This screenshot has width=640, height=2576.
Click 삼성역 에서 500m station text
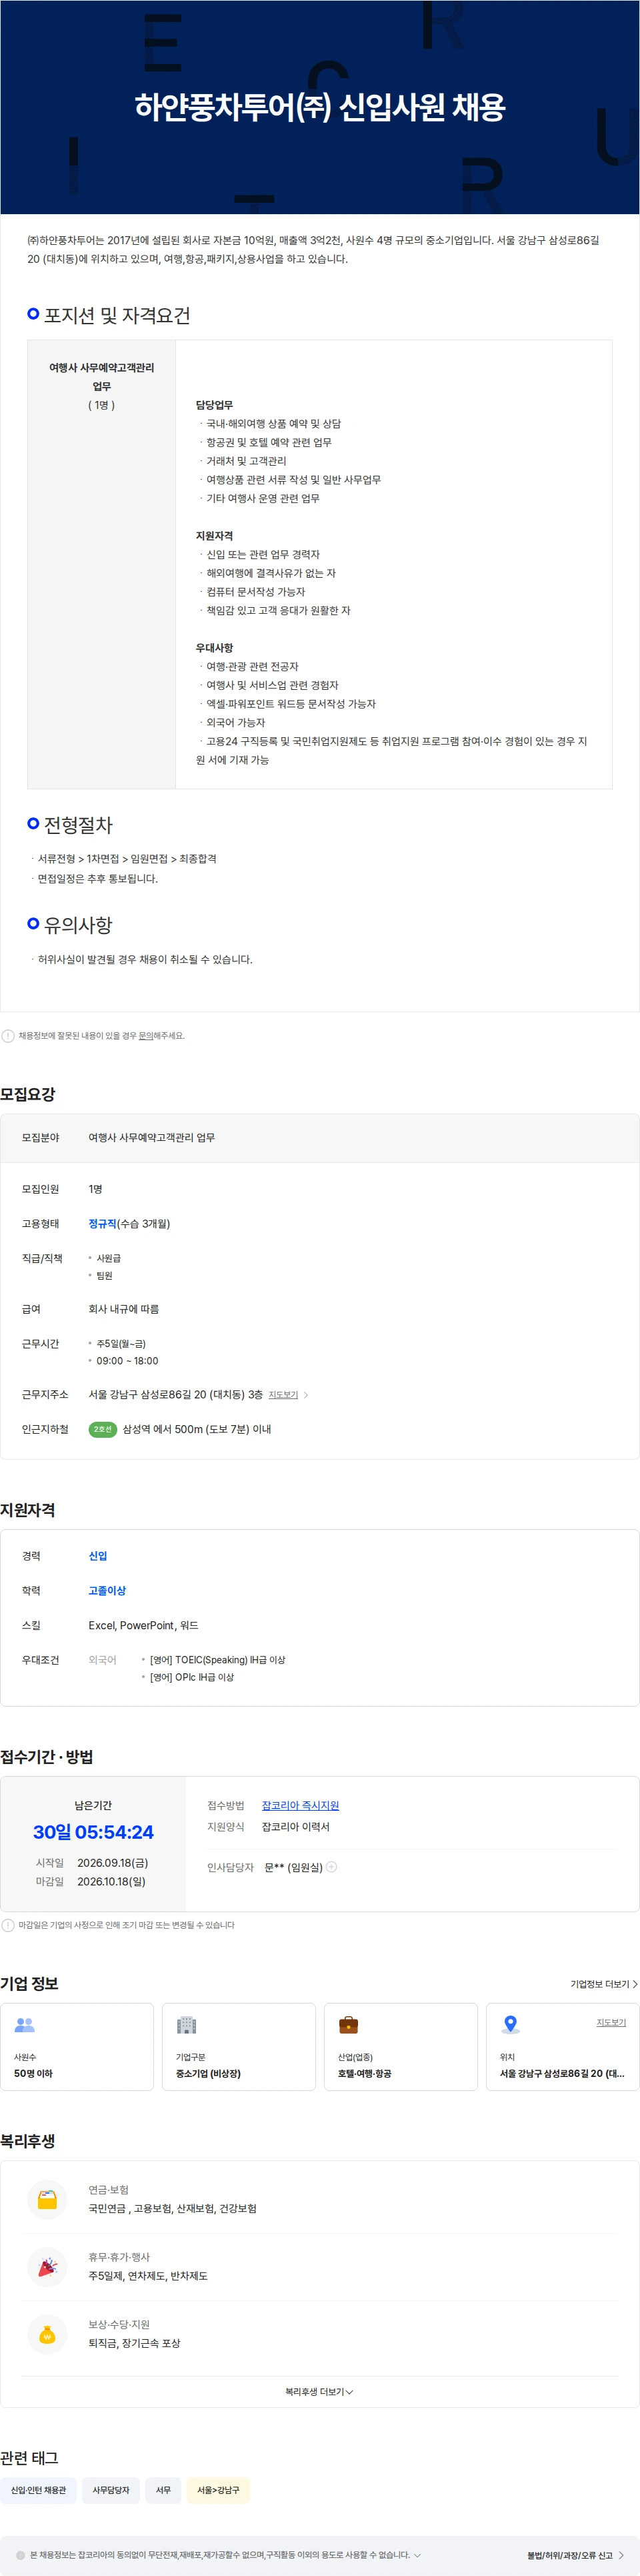(196, 1430)
